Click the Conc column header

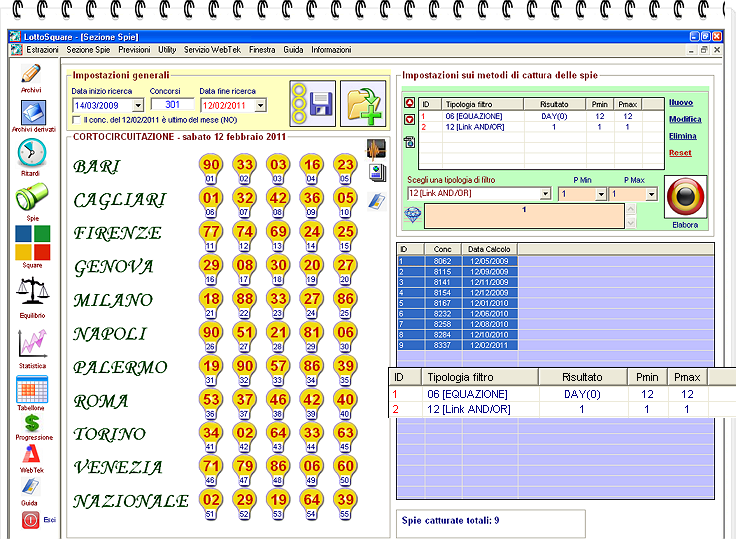(x=443, y=249)
